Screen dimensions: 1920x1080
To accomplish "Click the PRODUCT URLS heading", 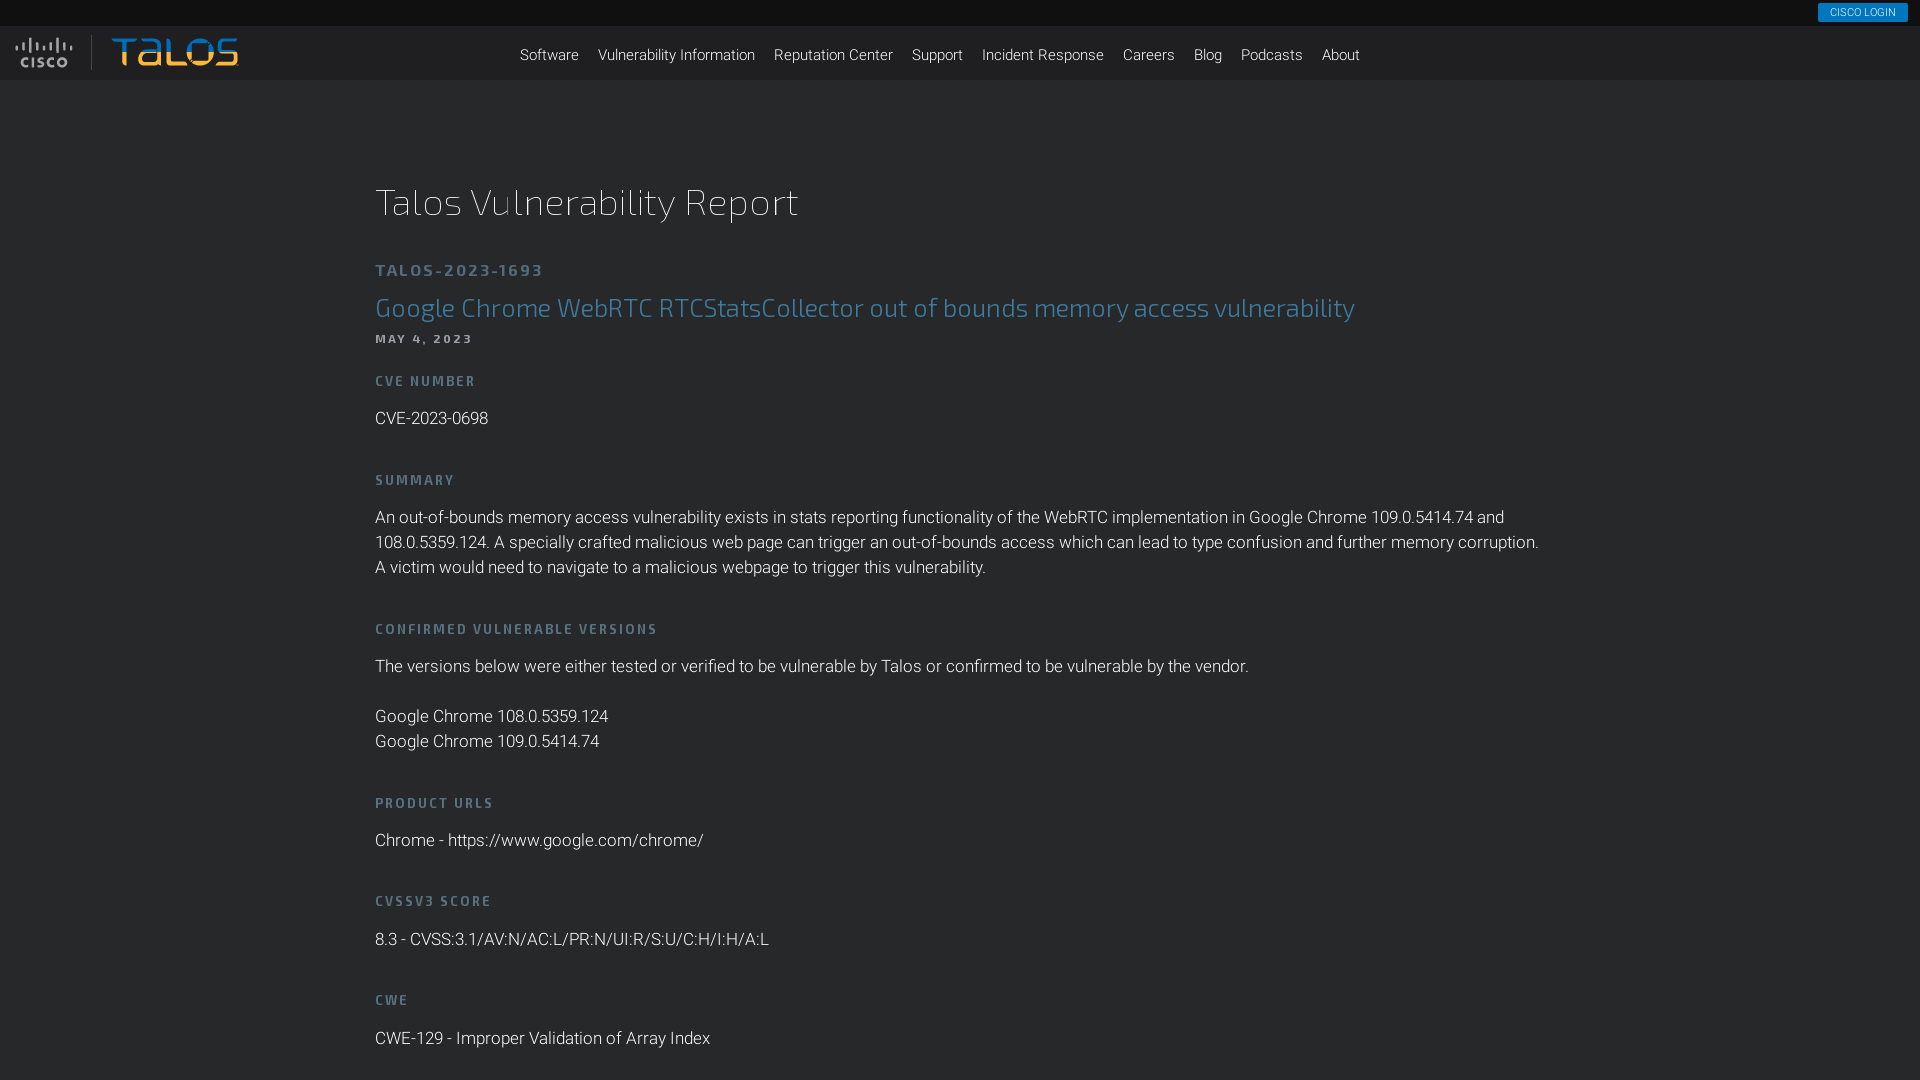I will point(434,803).
